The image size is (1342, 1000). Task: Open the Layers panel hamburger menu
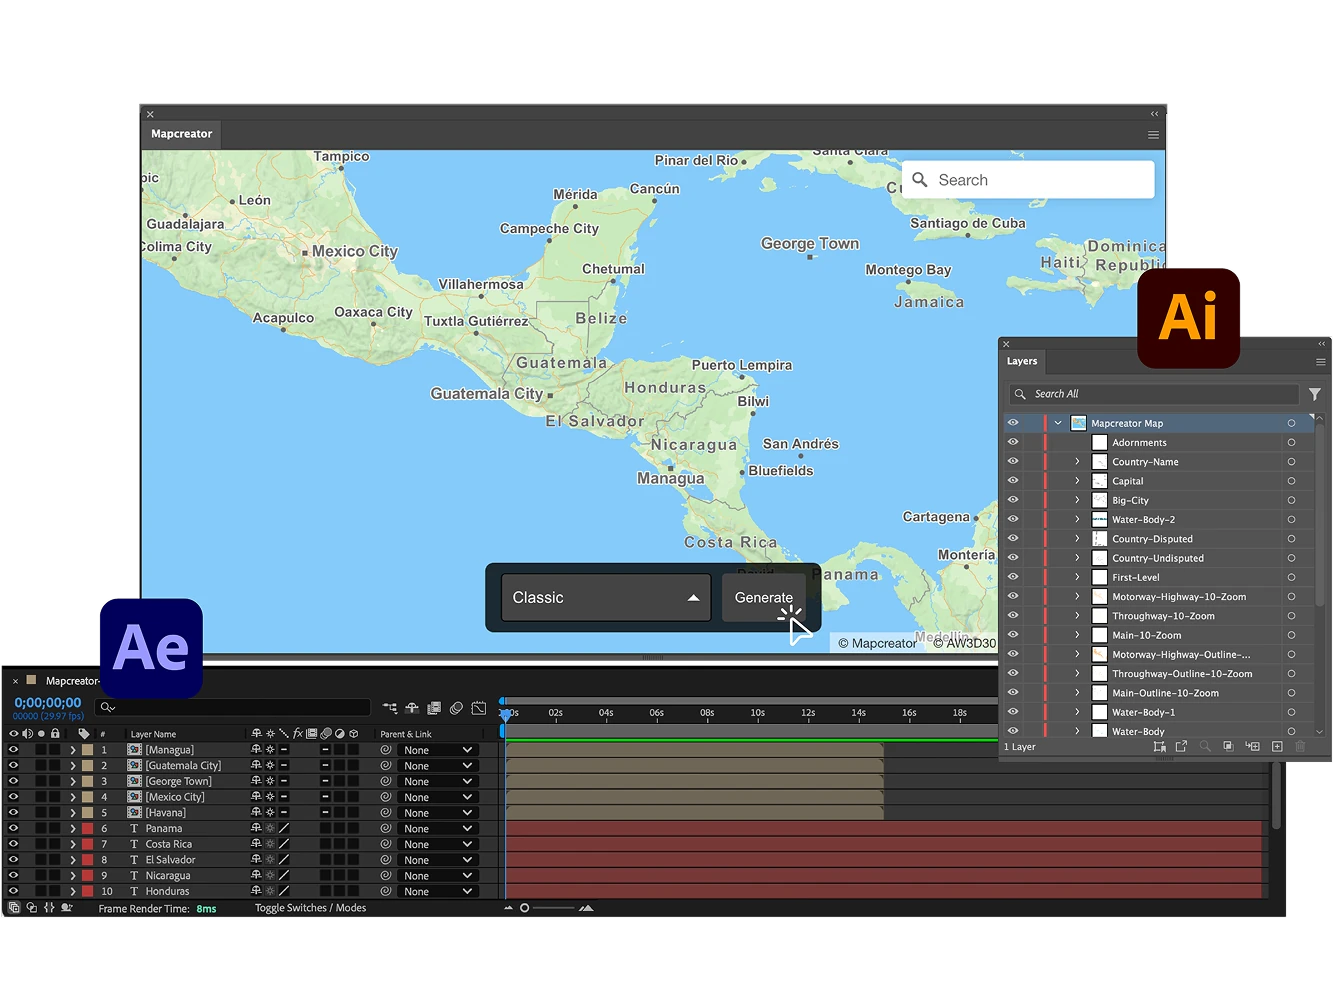(x=1320, y=362)
